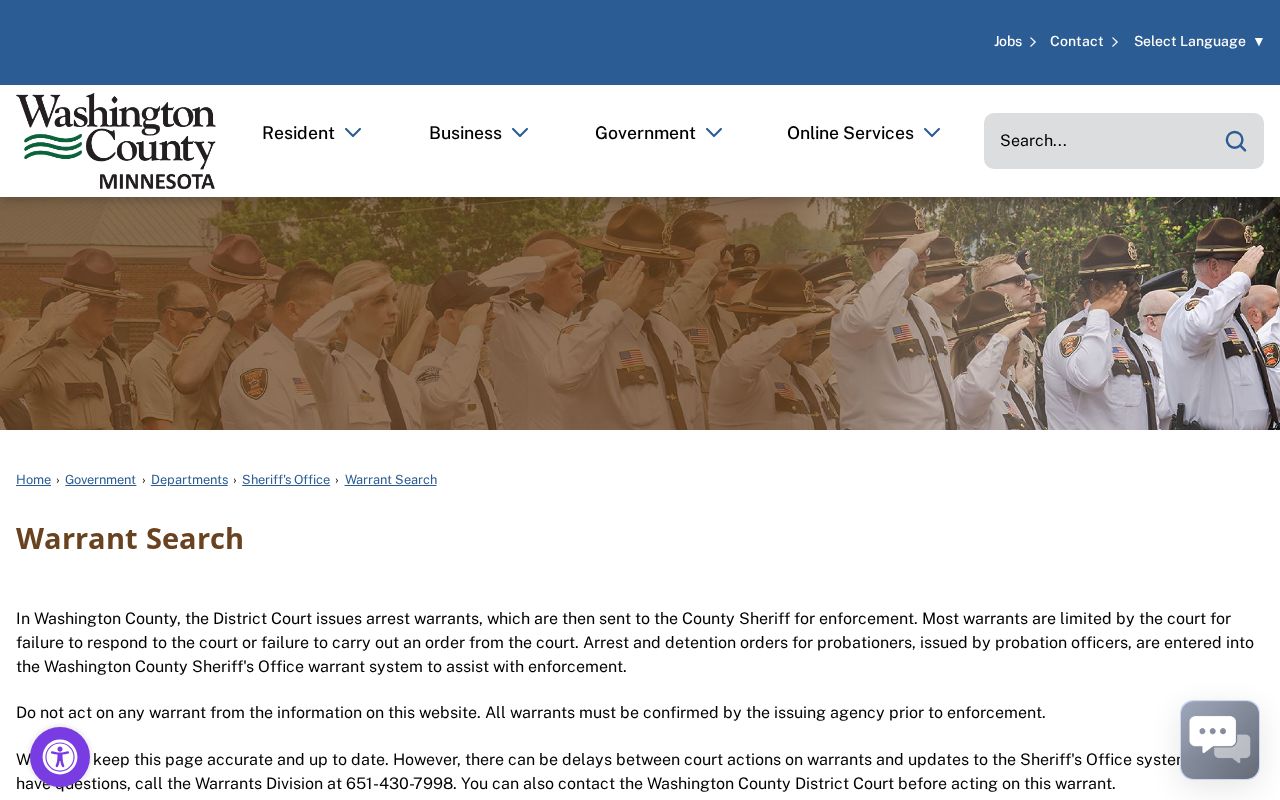1280x800 pixels.
Task: Open the accessibility options icon
Action: [60, 757]
